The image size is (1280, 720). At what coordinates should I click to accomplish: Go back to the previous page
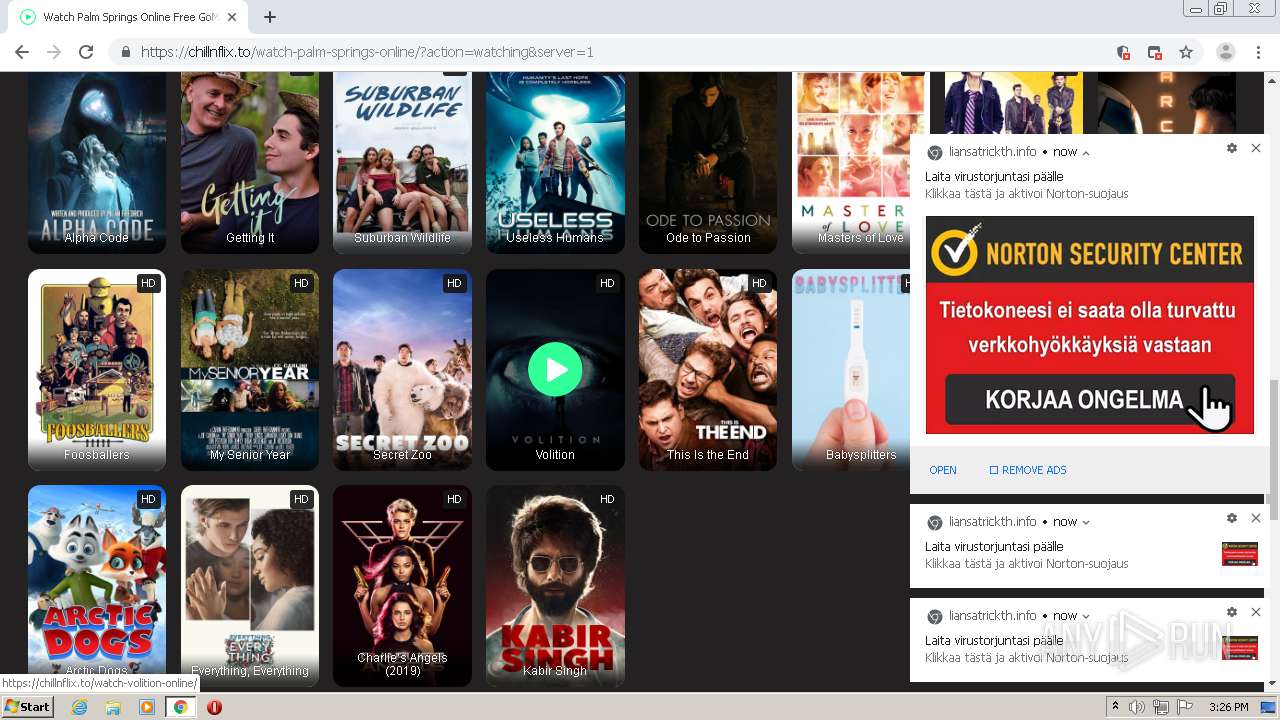point(22,52)
